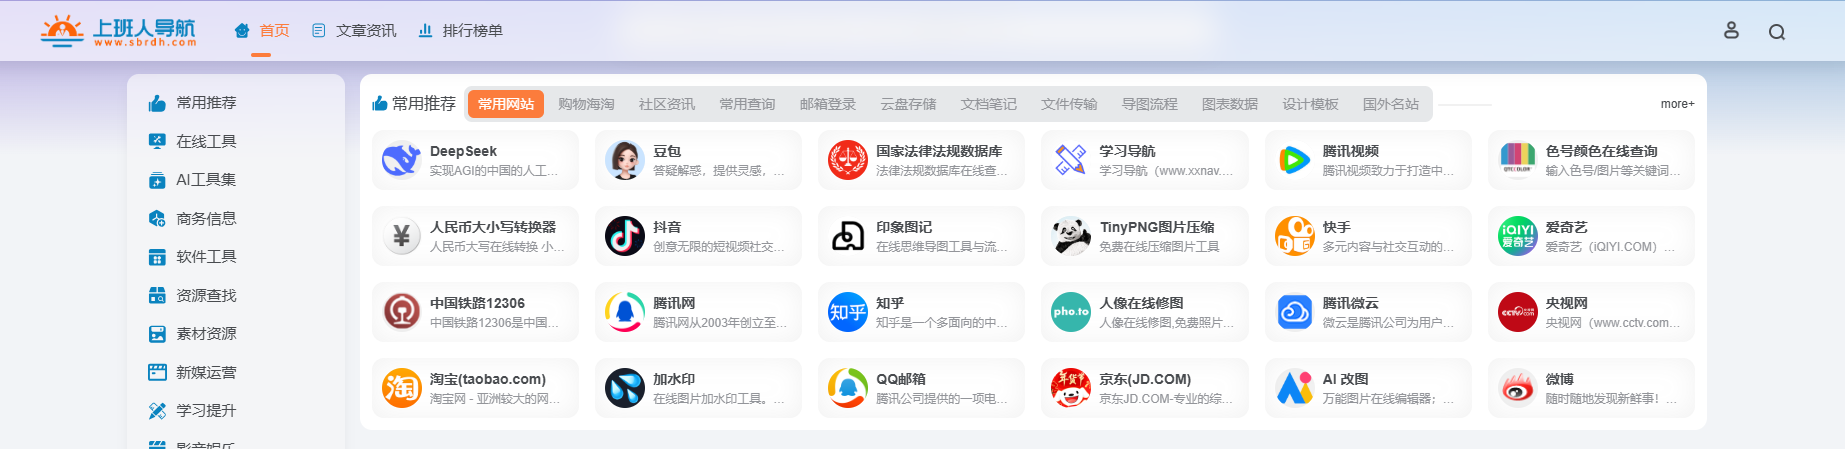Open the 腾讯微云 cloud icon

click(1294, 312)
